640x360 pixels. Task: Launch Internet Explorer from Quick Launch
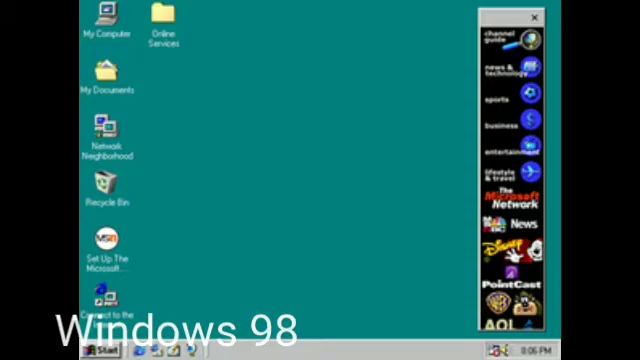coord(139,350)
